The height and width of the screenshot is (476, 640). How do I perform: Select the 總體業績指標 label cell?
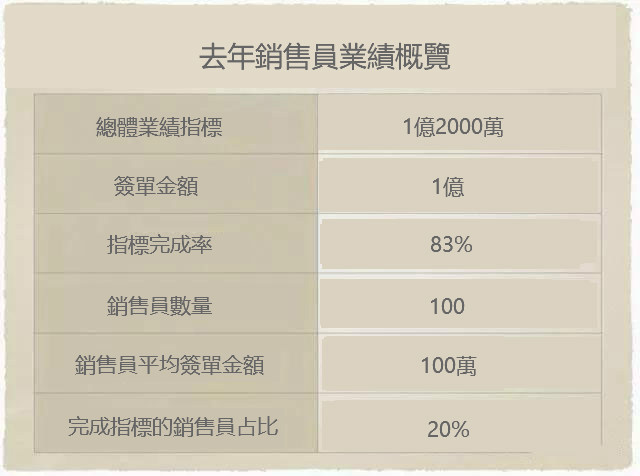(176, 124)
